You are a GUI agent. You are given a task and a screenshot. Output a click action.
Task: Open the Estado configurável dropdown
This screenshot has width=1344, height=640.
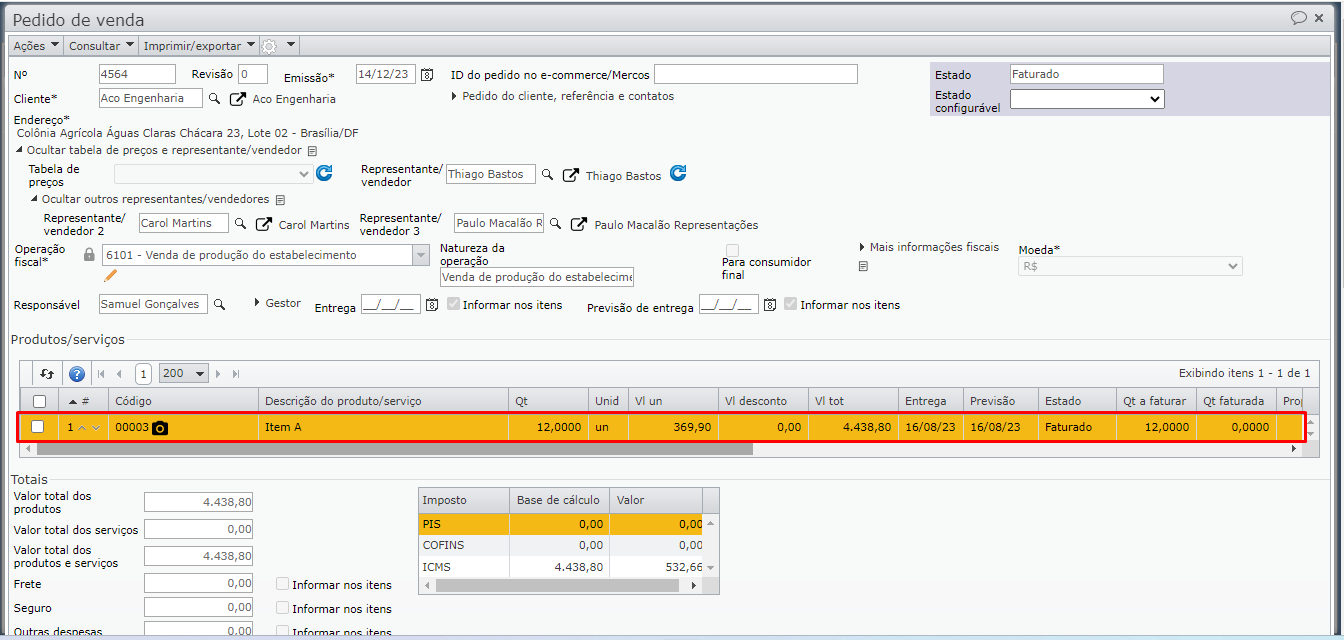pos(1086,99)
